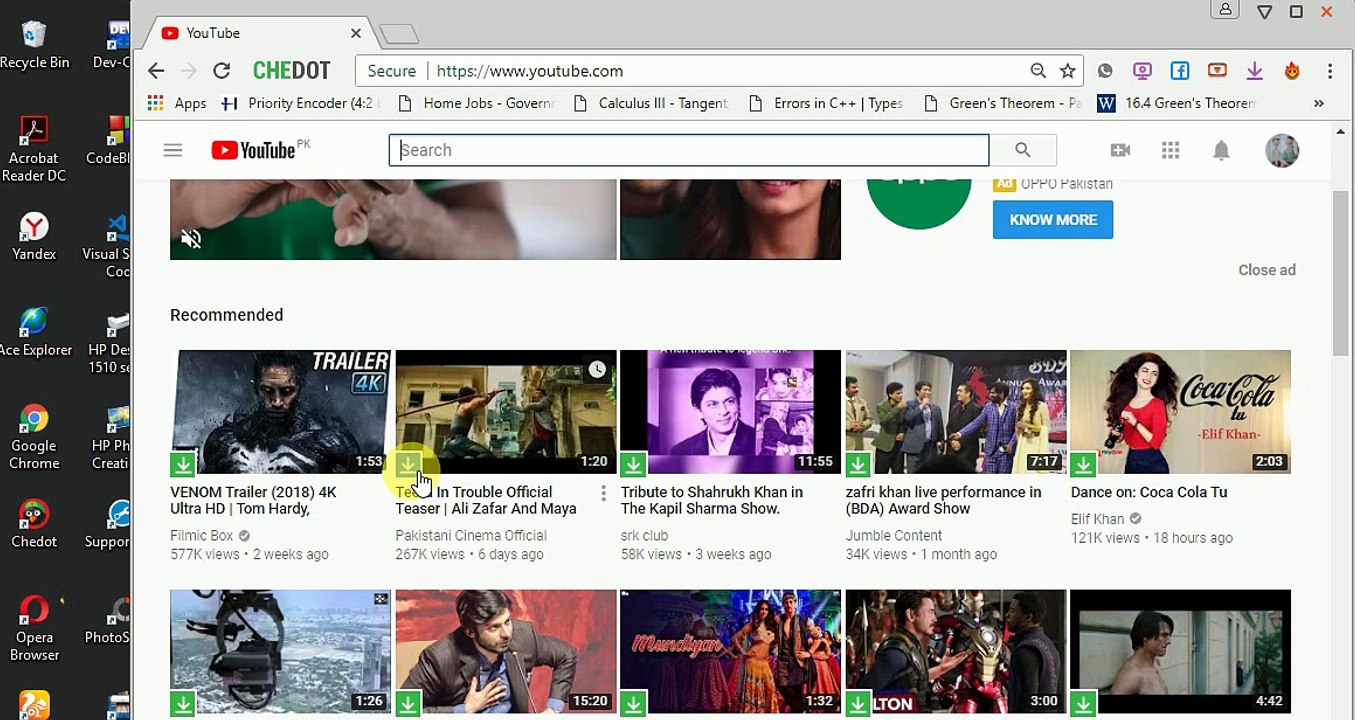1355x720 pixels.
Task: Play the 4:42 video thumbnail
Action: [x=1181, y=652]
